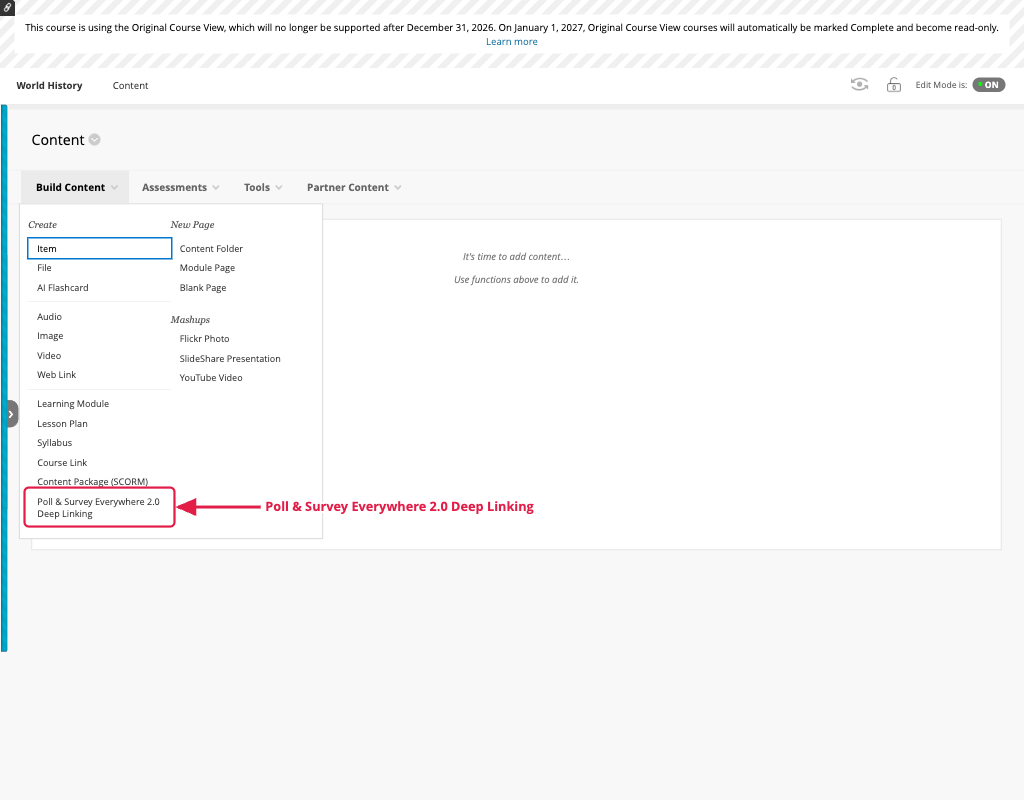The width and height of the screenshot is (1024, 800).
Task: Select Poll & Survey Everywhere 2.0 Deep Linking
Action: coord(99,507)
